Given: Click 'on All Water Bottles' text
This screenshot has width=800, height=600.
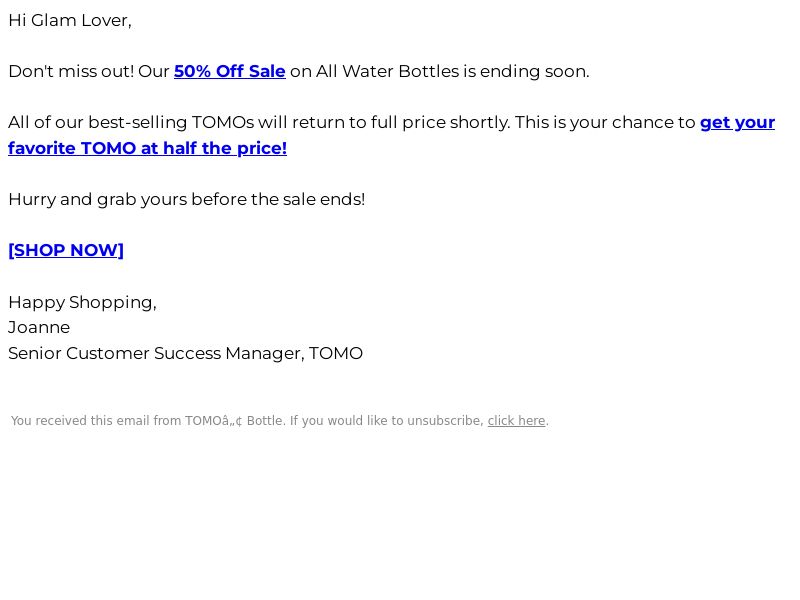Looking at the screenshot, I should tap(375, 71).
